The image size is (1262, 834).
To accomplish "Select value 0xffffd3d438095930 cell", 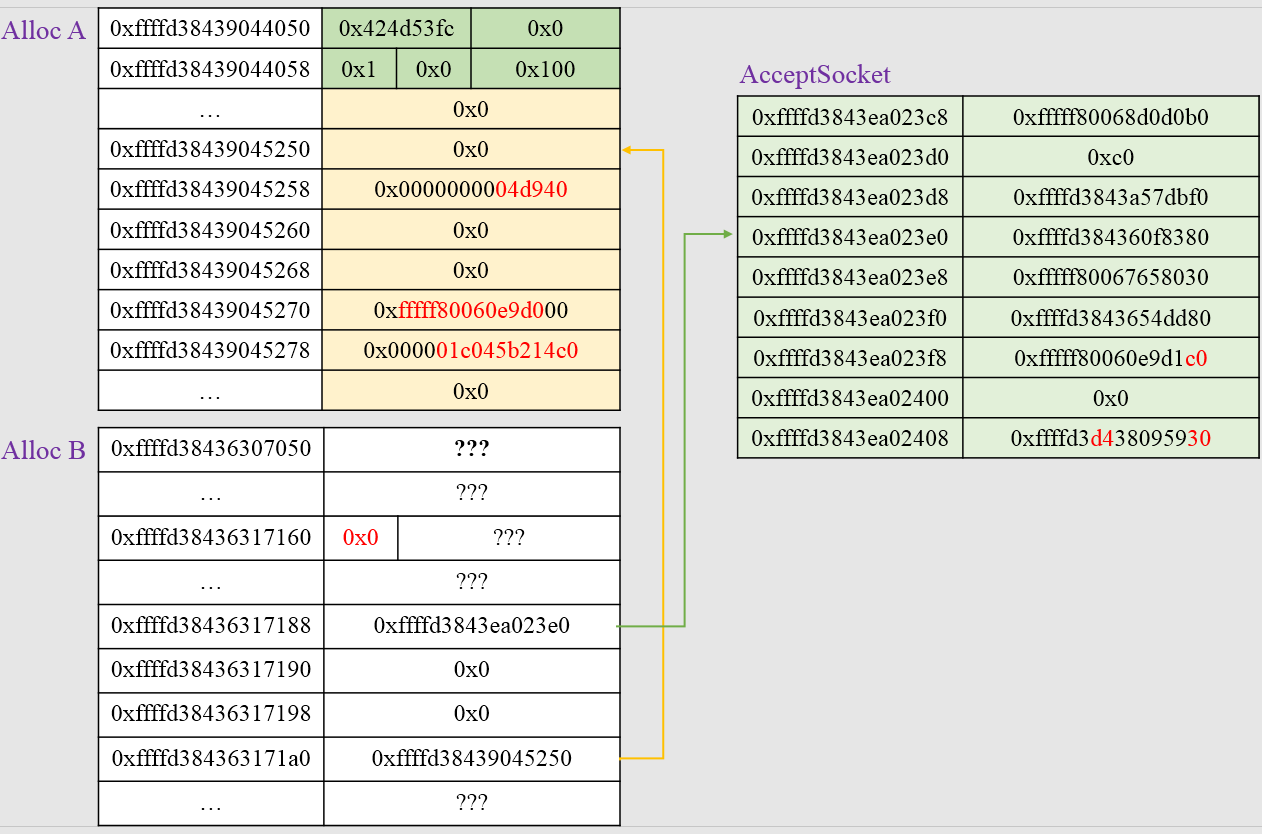I will tap(1111, 437).
